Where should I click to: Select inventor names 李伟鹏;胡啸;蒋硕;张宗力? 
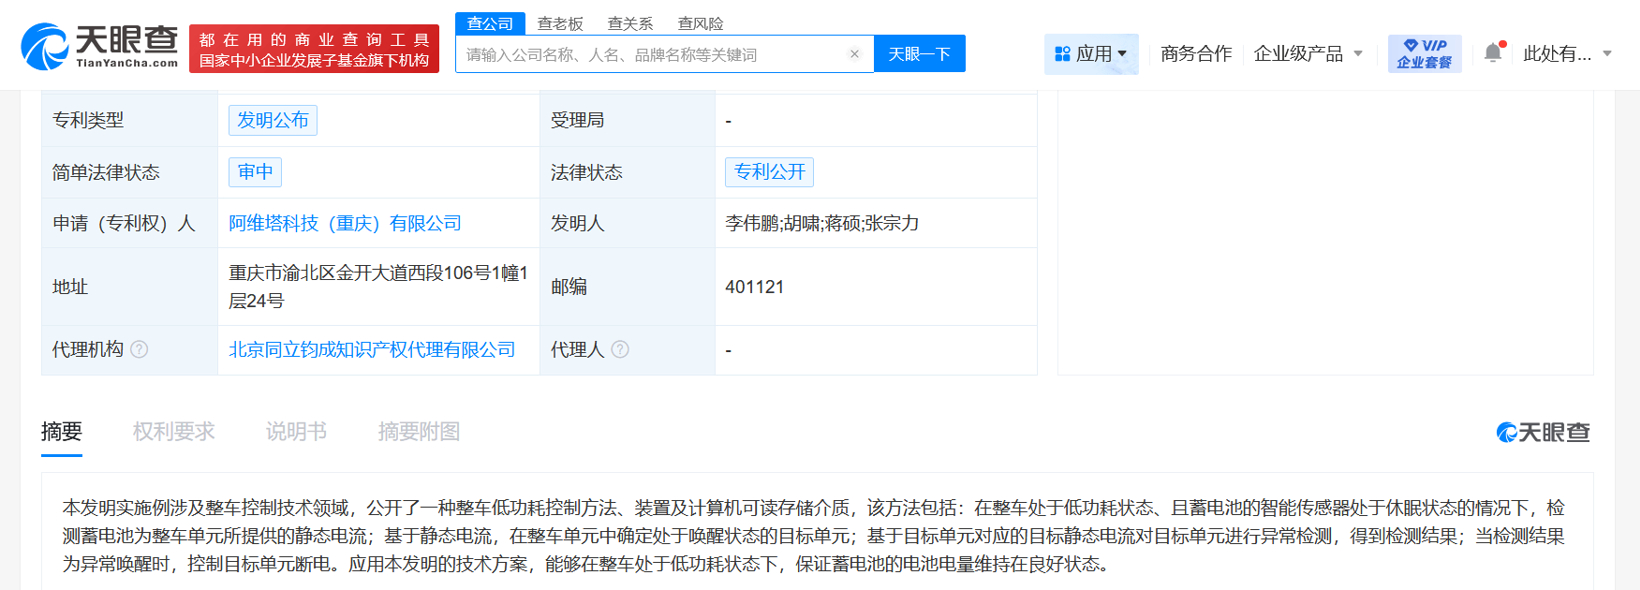click(822, 223)
